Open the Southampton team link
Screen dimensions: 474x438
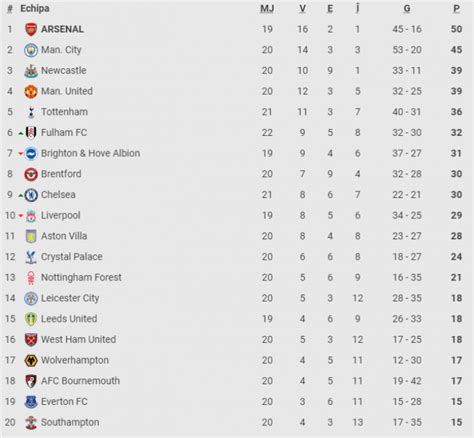(70, 422)
